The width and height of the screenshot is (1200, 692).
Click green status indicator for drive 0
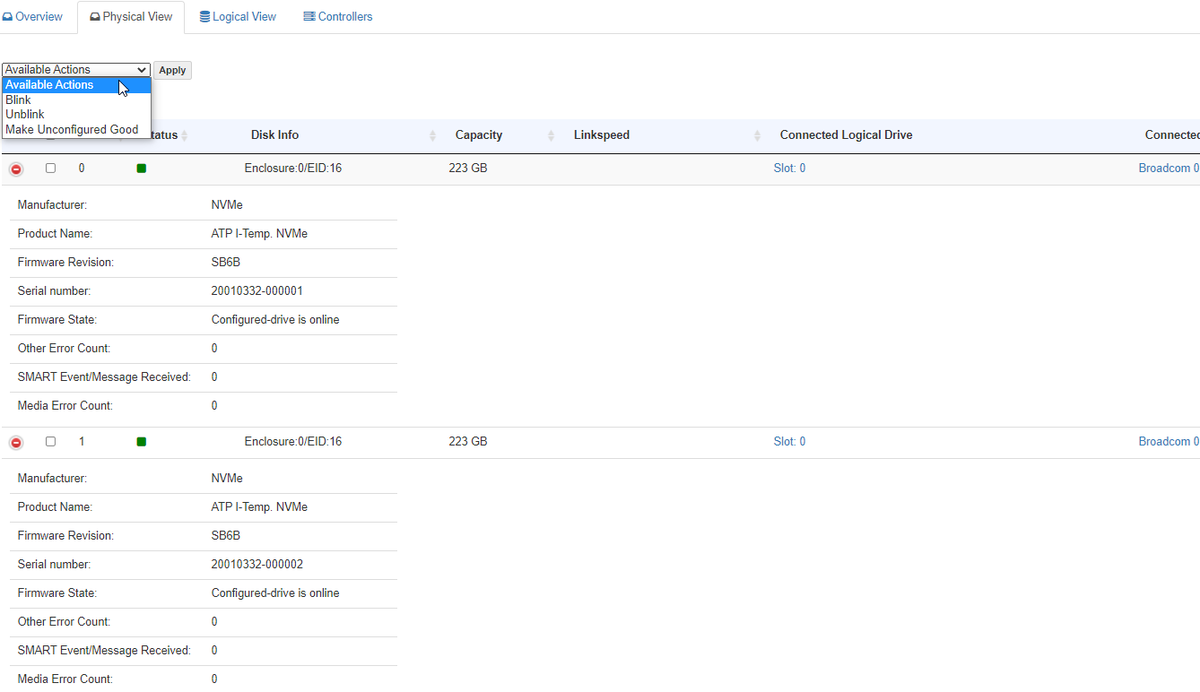coord(141,168)
